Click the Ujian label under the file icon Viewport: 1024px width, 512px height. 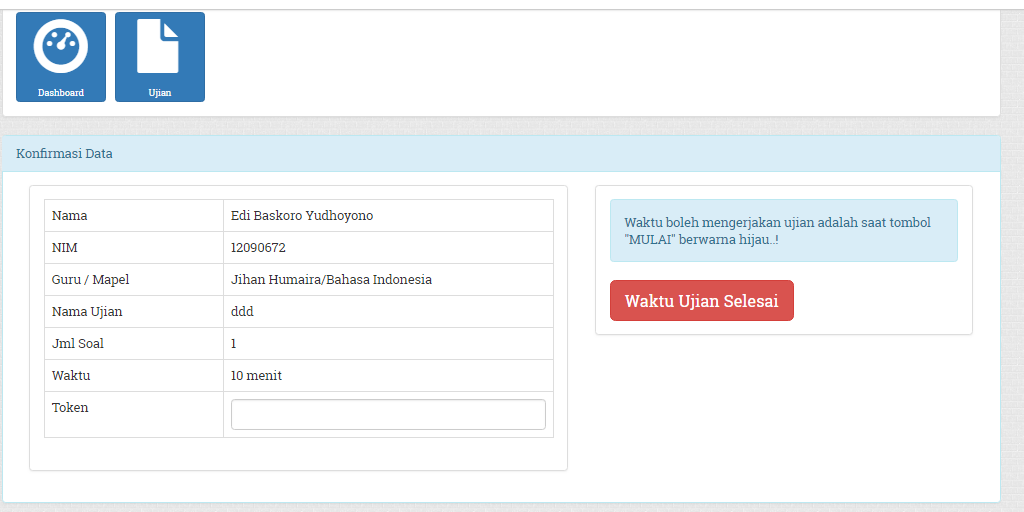(160, 93)
